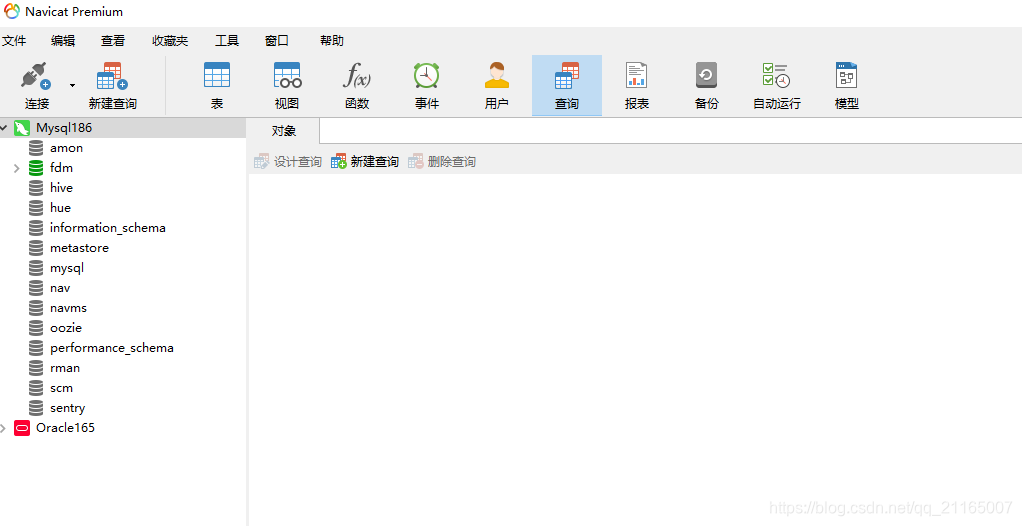
Task: Click the hue database cylinder icon
Action: coord(36,208)
